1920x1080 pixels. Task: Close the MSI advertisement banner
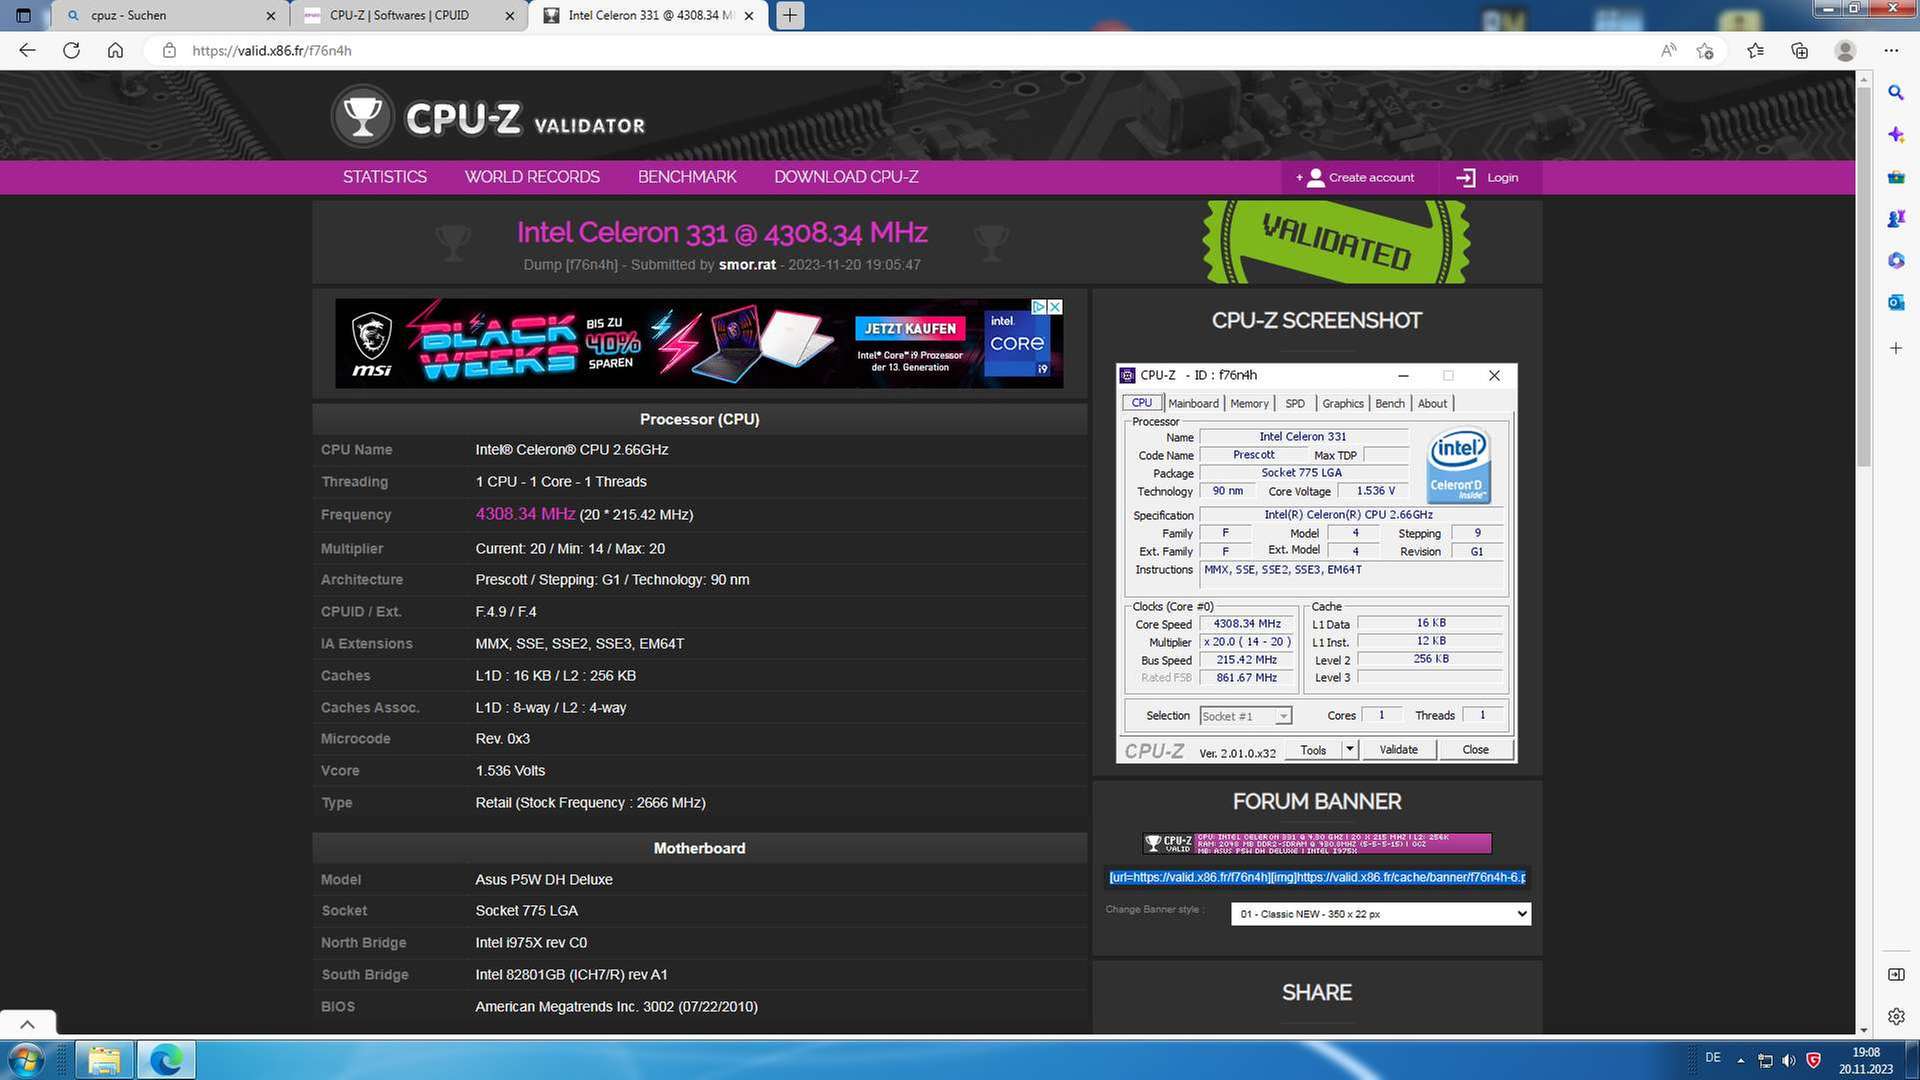coord(1054,307)
